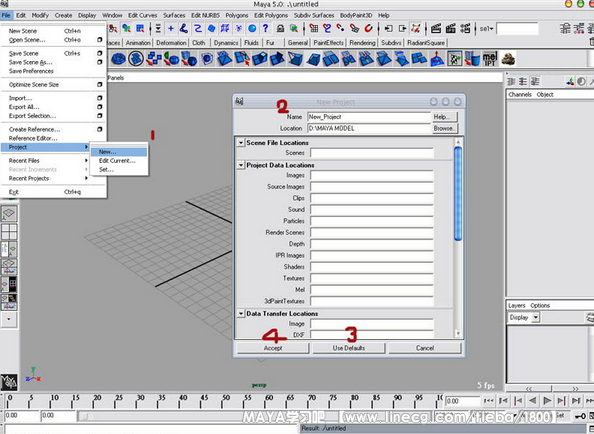The image size is (594, 434).
Task: Switch to the Dynamics shelf tab
Action: point(226,43)
